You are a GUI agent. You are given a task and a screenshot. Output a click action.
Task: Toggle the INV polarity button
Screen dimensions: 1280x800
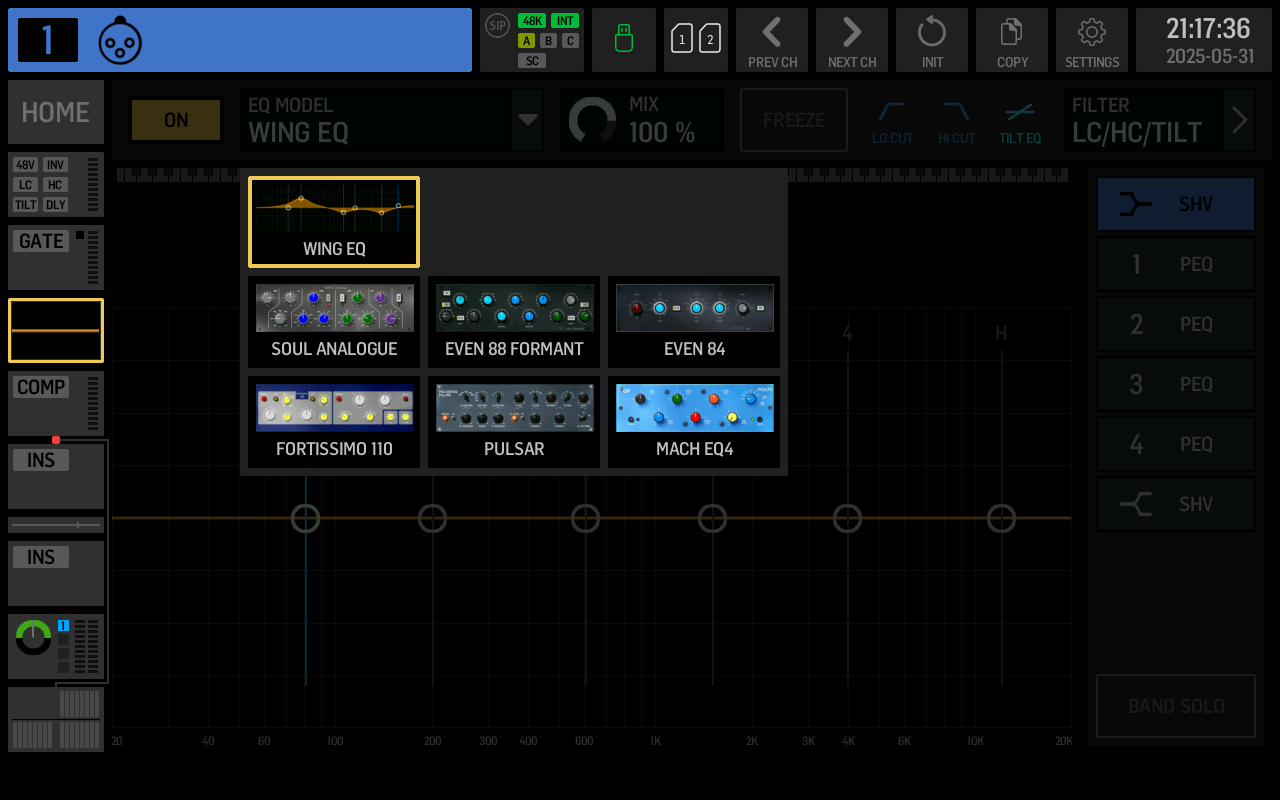(56, 166)
